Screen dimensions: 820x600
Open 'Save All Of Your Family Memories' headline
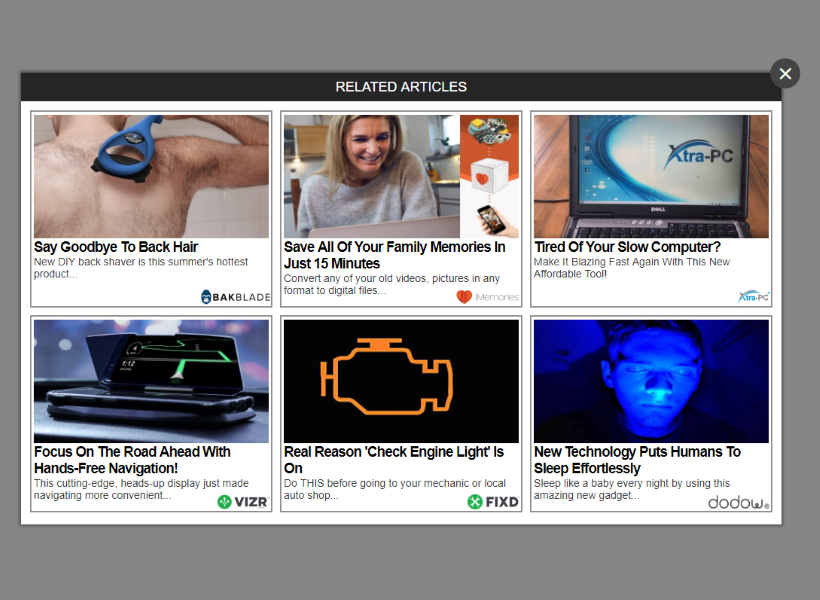coord(394,255)
